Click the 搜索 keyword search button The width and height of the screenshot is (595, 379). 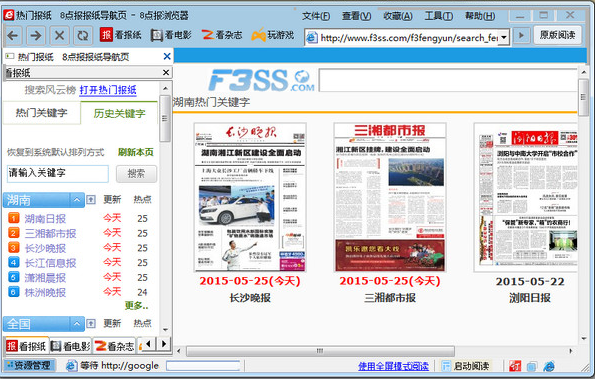(x=136, y=174)
